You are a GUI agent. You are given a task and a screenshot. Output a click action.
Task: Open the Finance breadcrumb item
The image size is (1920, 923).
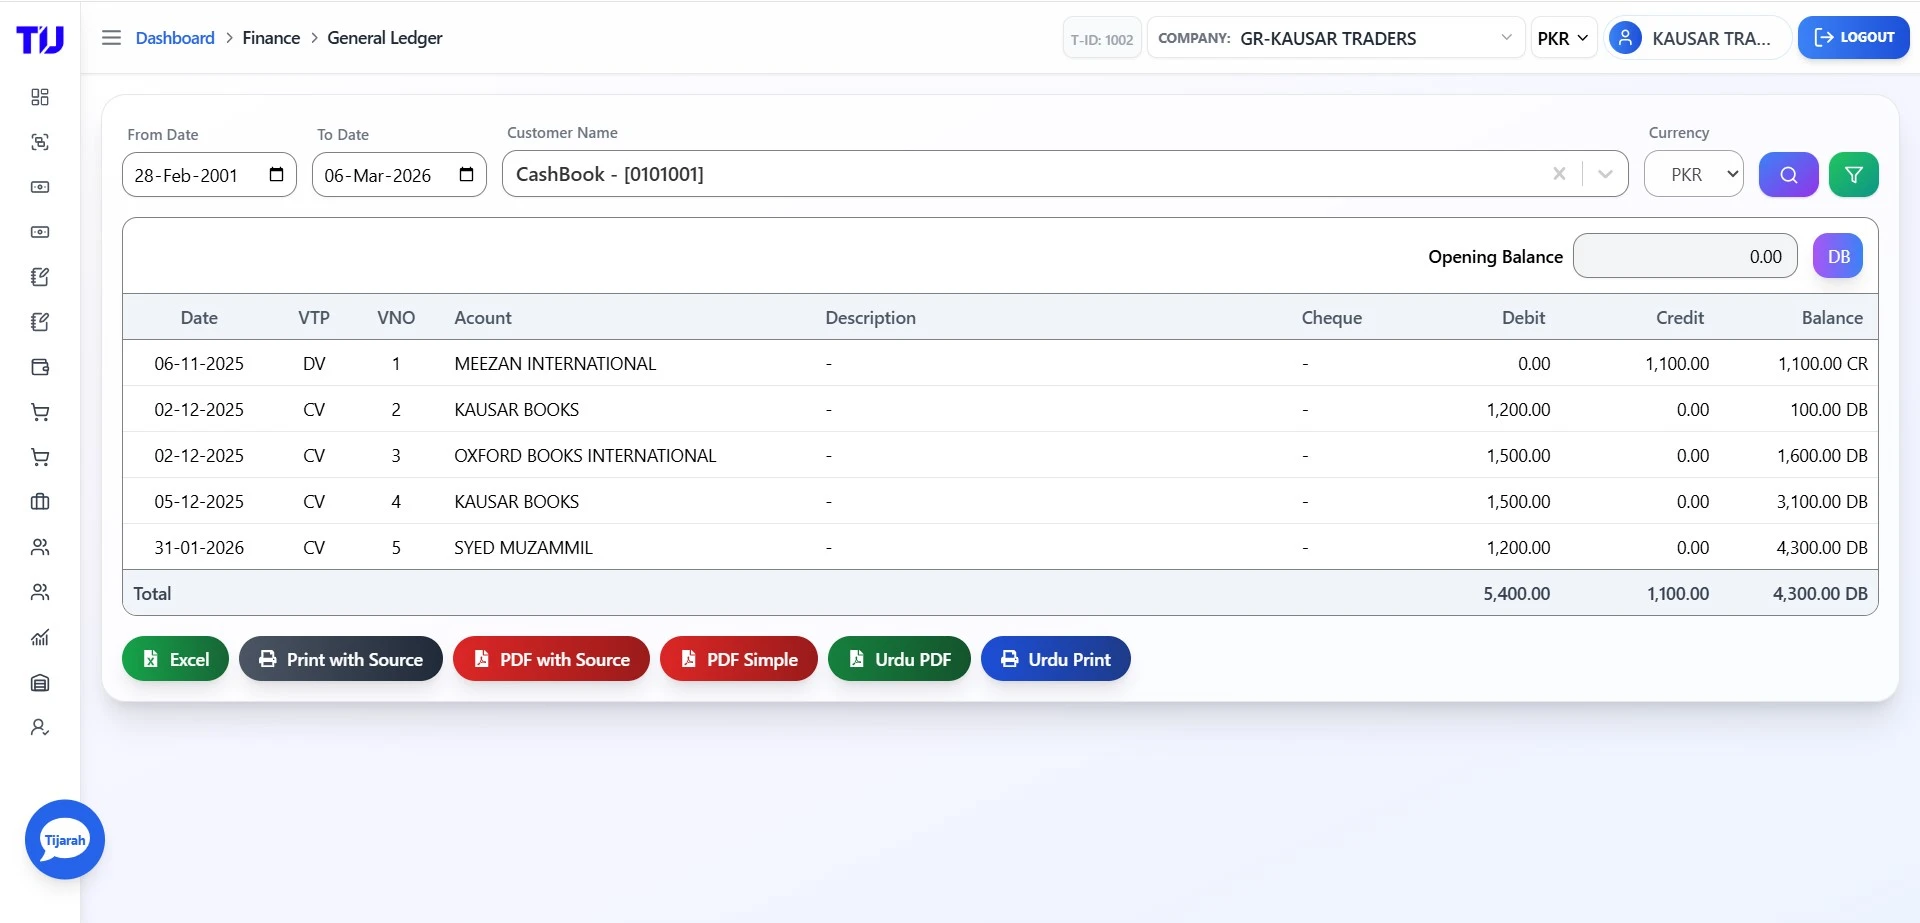coord(270,37)
